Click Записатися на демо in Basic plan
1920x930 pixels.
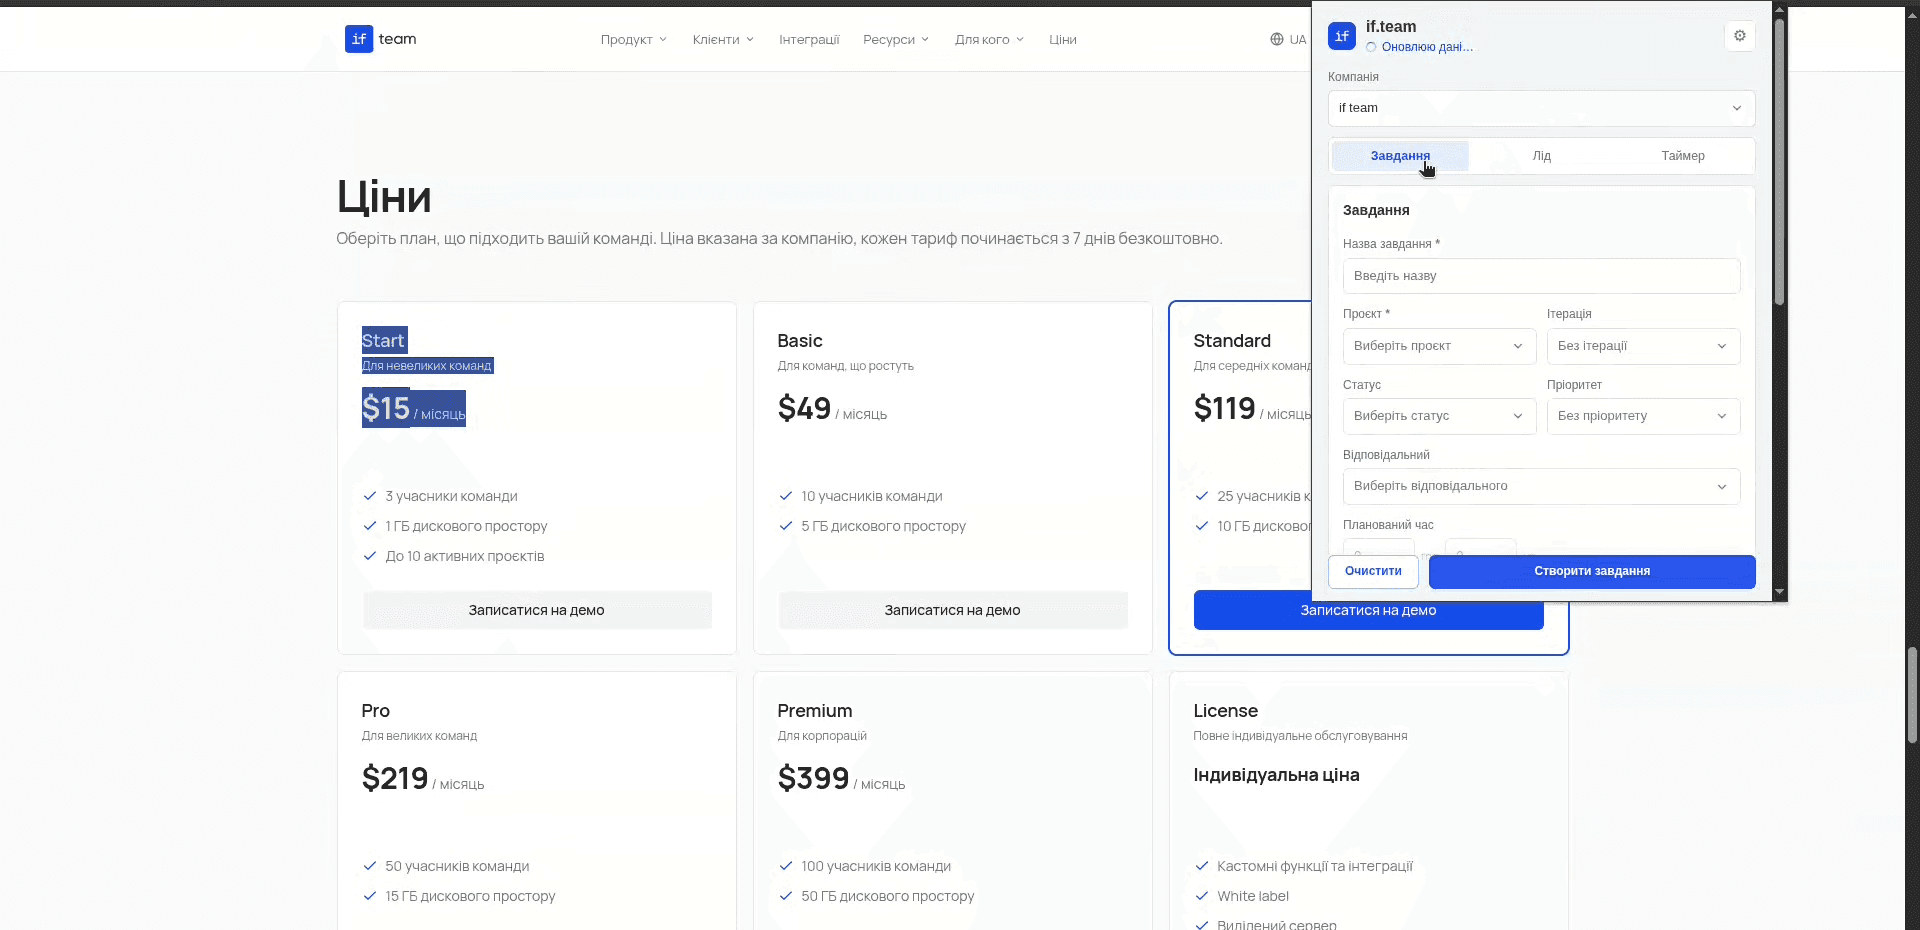[x=953, y=610]
